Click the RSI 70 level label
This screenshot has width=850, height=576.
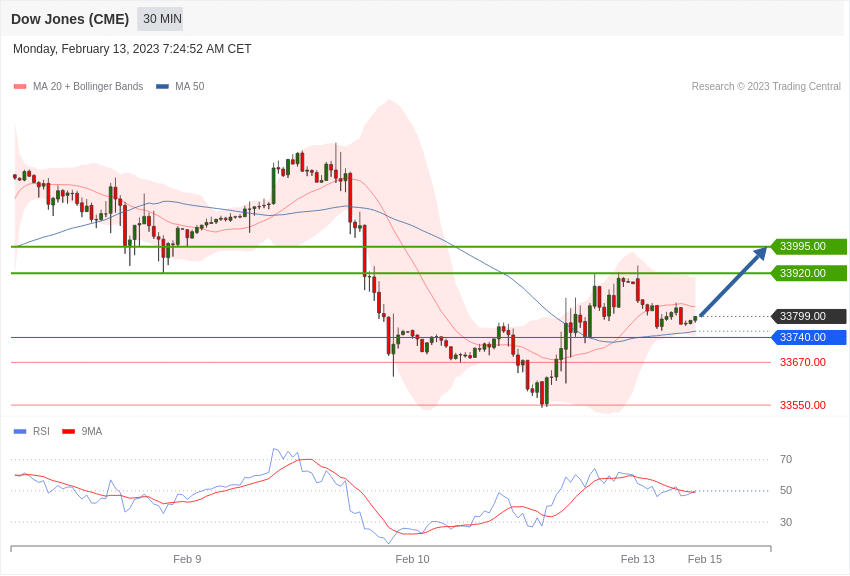point(786,459)
